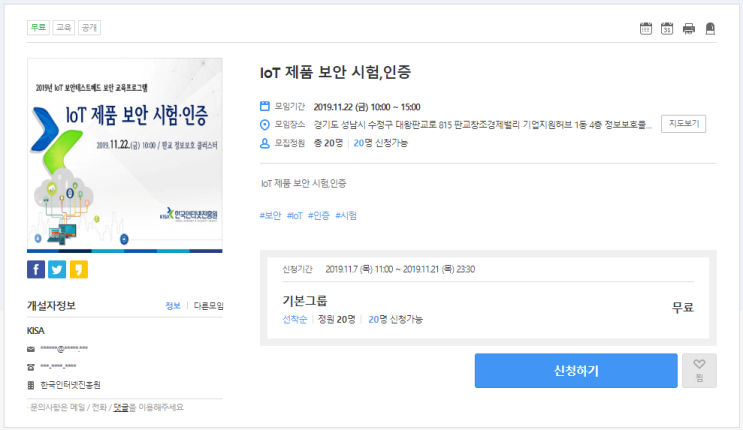
Task: Open the map with 지도보기 button
Action: [683, 124]
